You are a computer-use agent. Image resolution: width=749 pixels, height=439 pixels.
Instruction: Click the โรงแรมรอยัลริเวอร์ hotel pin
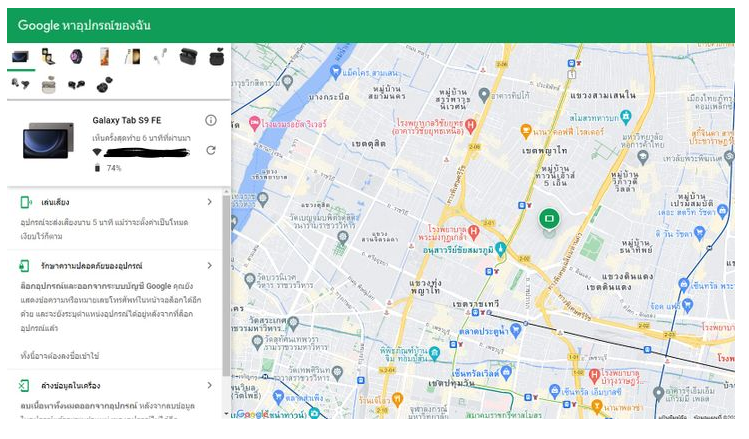(254, 123)
